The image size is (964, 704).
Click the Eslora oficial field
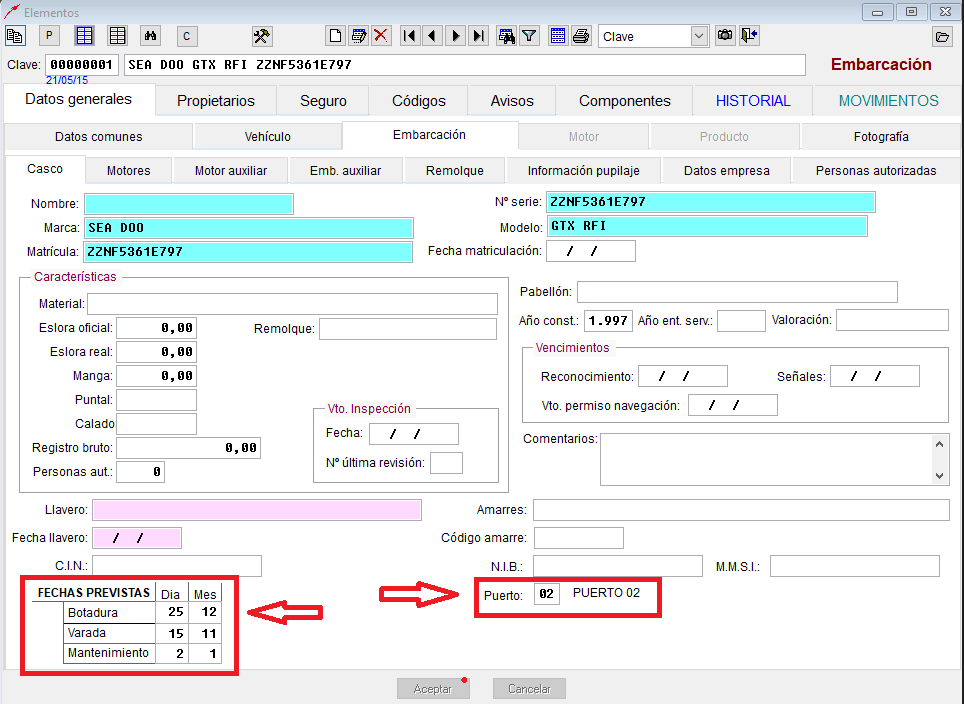[x=157, y=328]
